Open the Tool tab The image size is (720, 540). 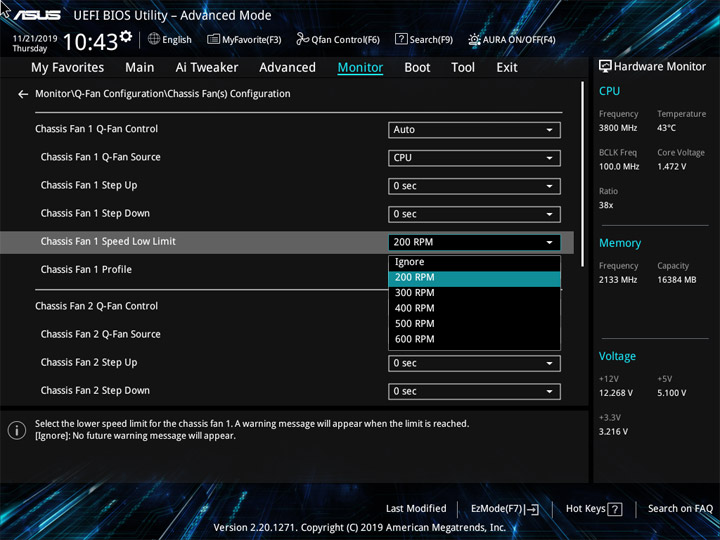(x=463, y=68)
